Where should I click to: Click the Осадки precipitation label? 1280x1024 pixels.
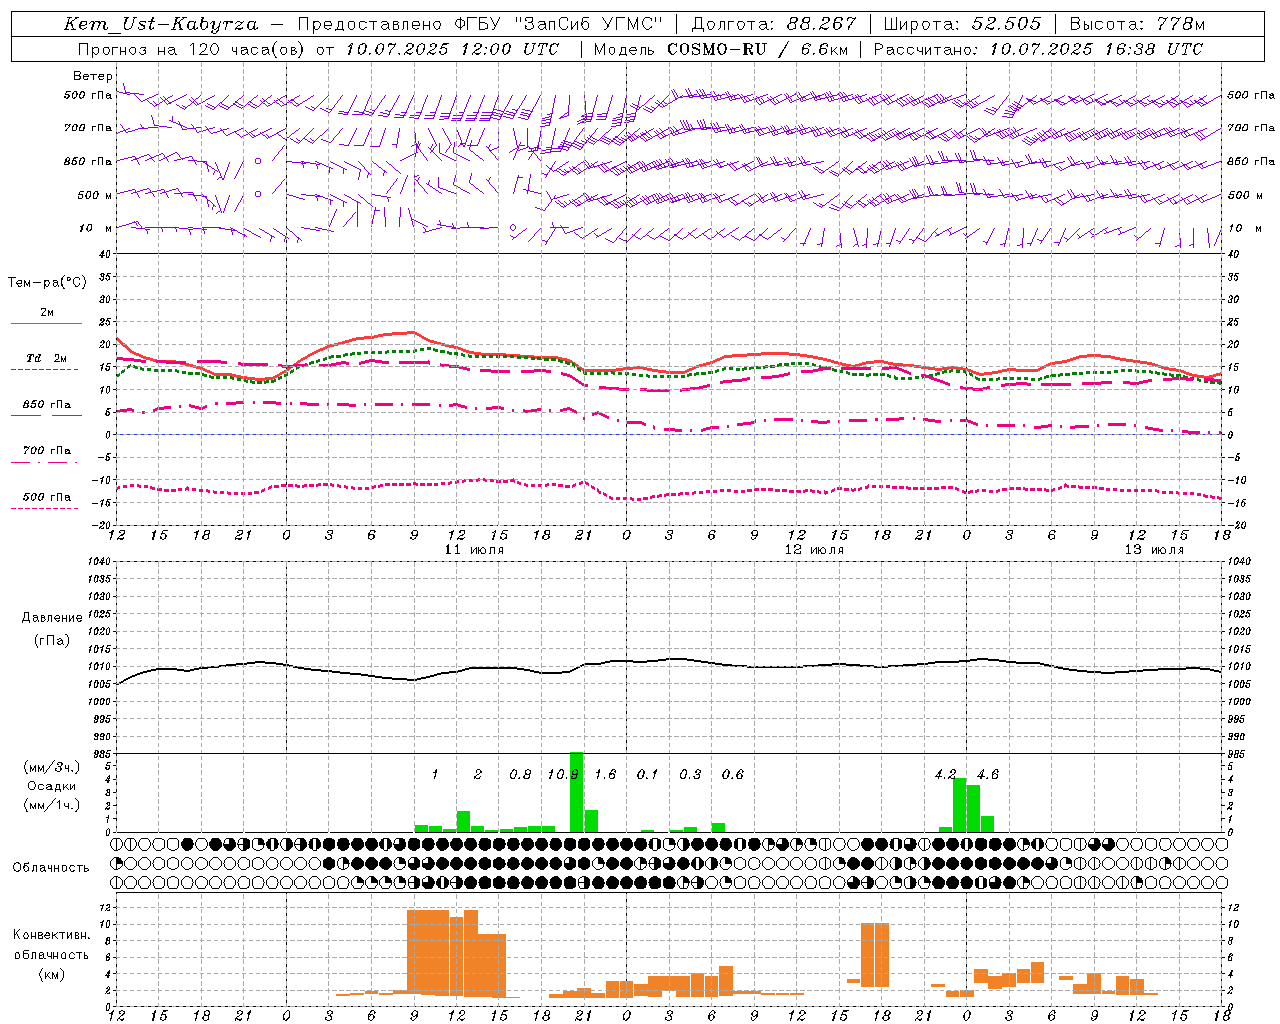[52, 786]
